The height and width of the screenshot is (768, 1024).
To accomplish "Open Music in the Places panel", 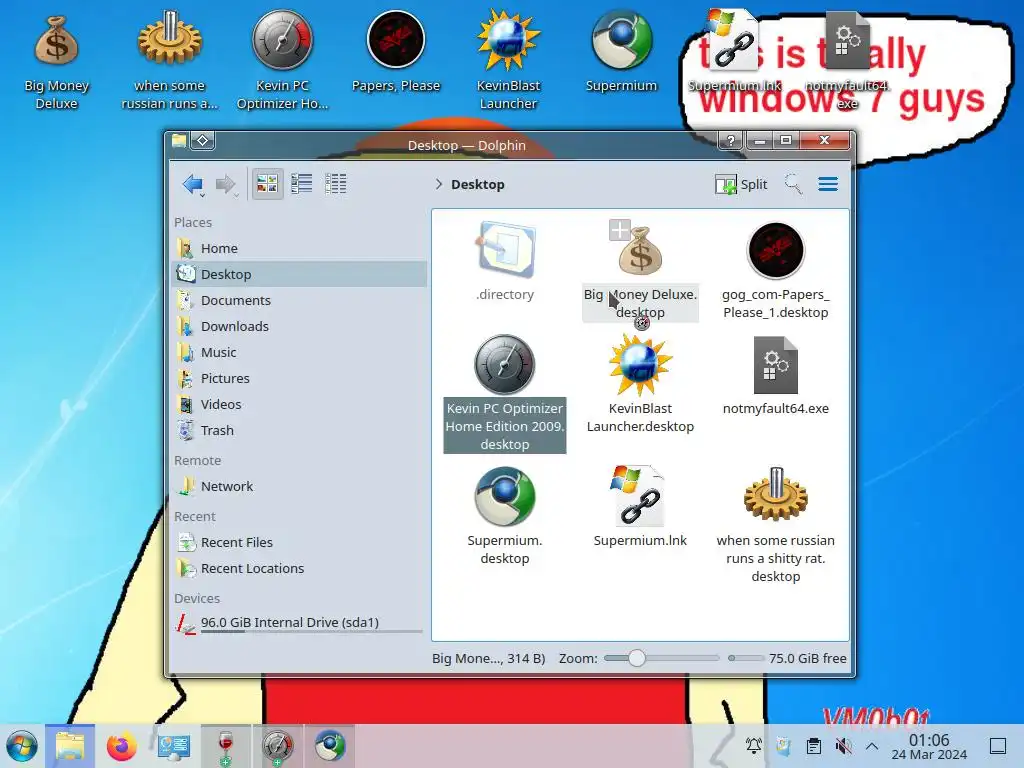I will click(x=300, y=353).
